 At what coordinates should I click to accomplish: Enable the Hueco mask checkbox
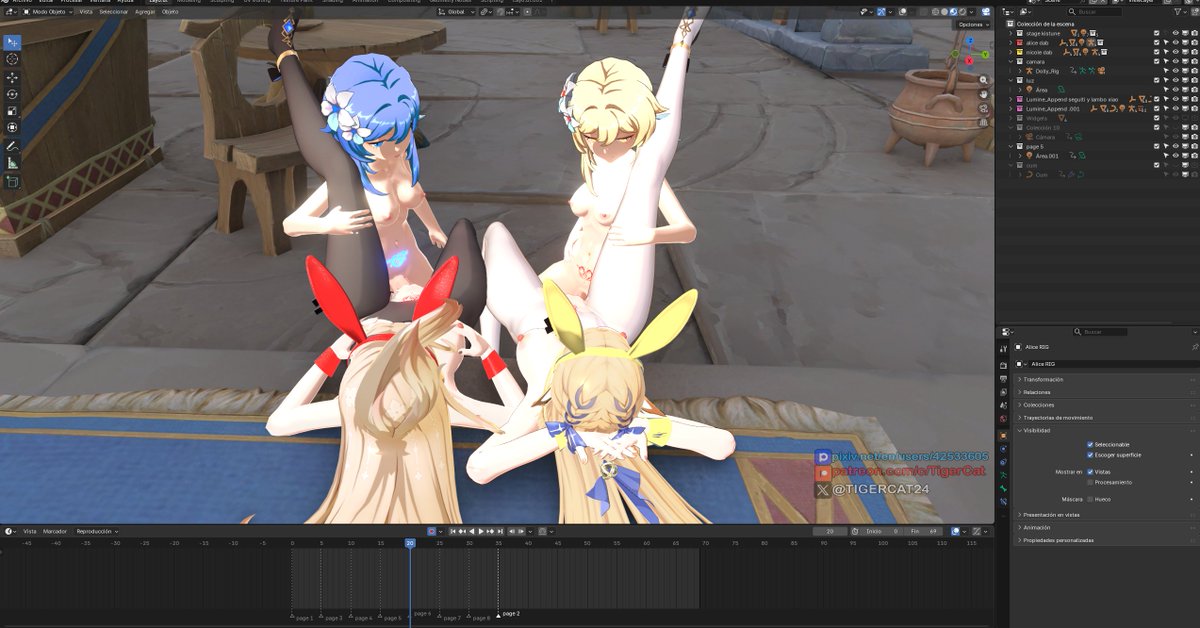point(1090,498)
